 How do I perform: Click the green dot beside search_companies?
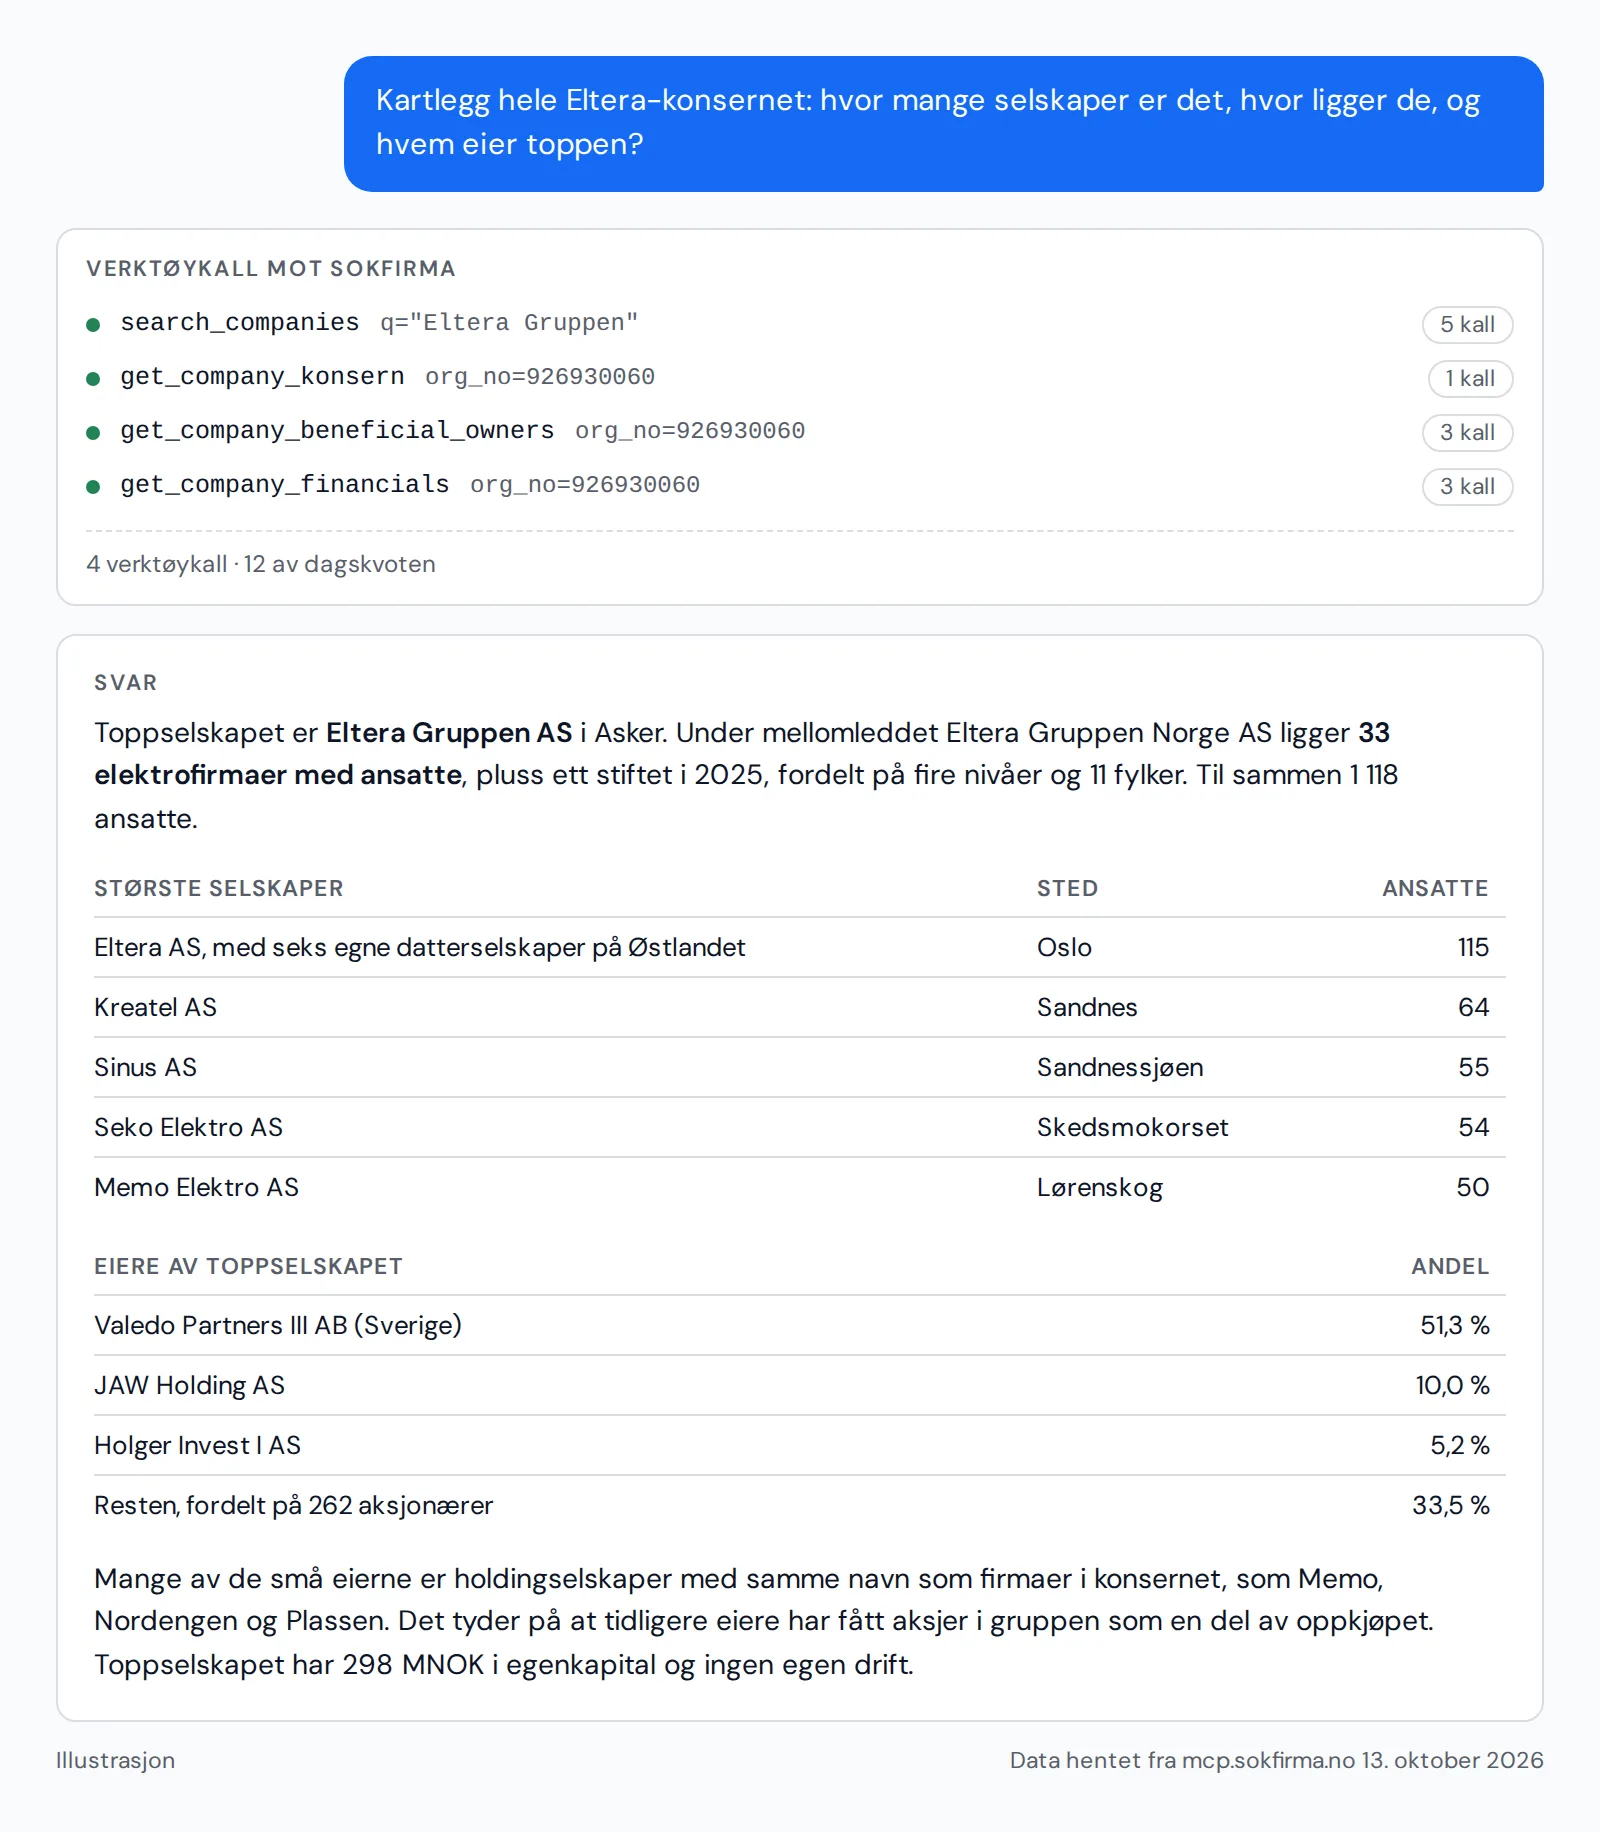tap(93, 325)
